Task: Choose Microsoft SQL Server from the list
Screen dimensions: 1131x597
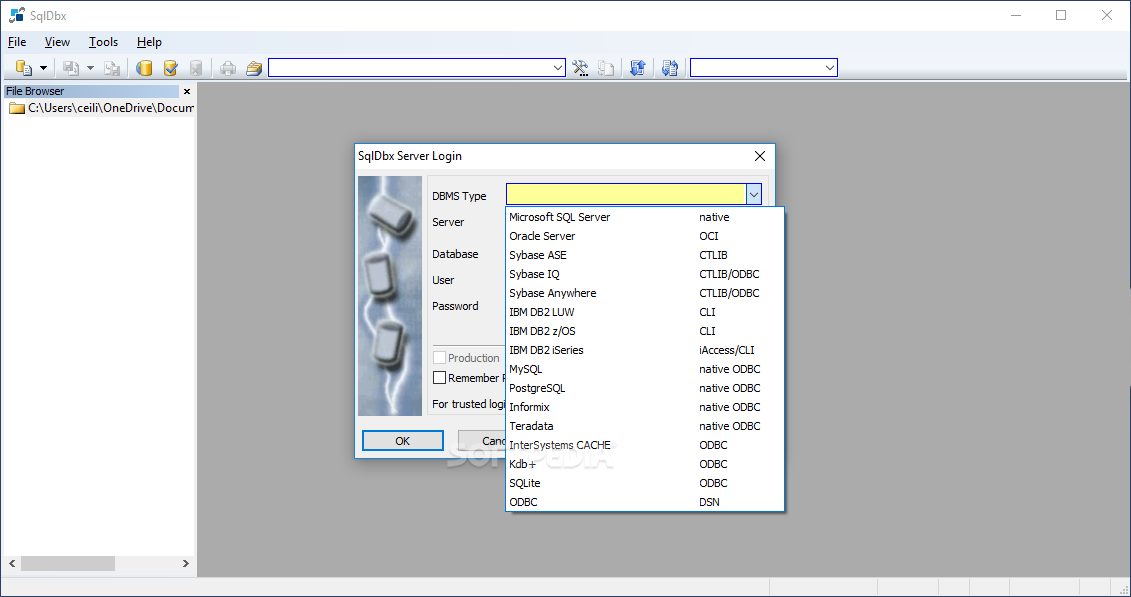Action: click(645, 217)
